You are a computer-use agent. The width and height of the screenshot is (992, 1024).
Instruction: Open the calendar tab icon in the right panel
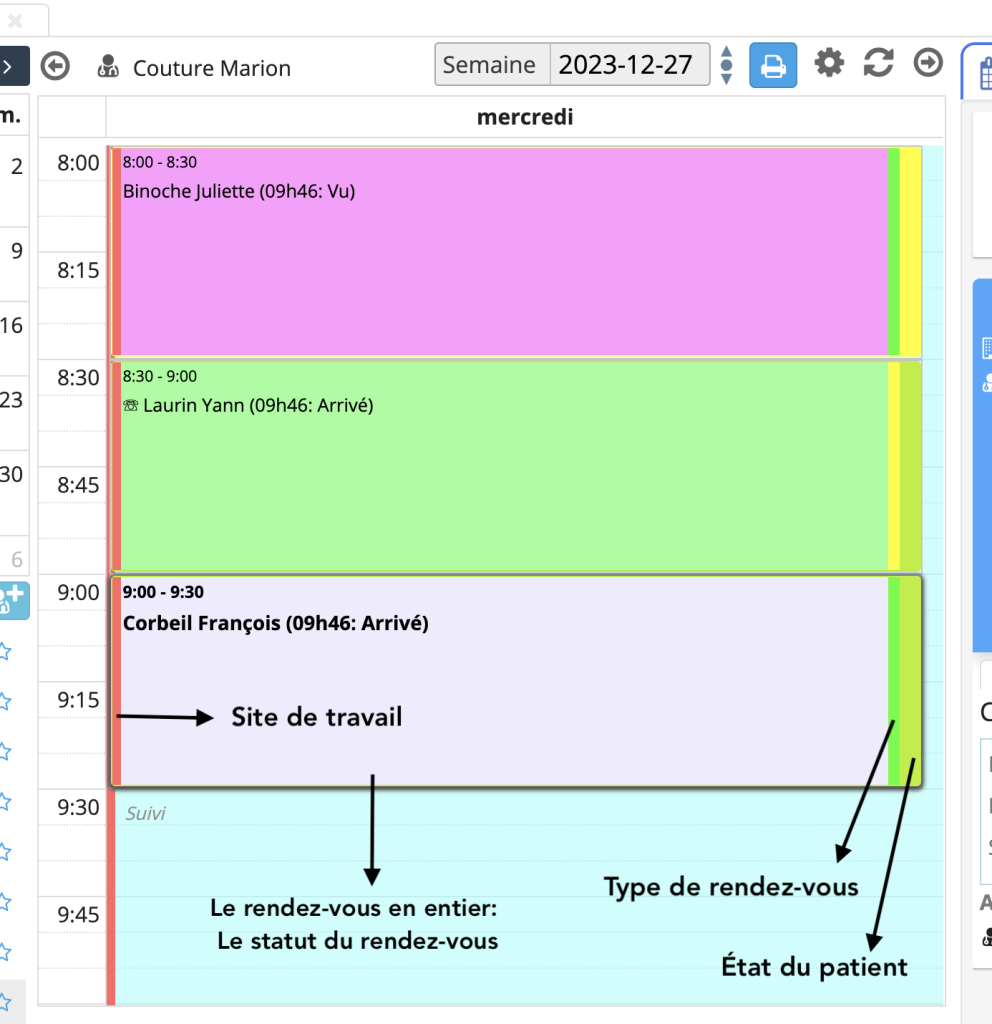point(985,73)
